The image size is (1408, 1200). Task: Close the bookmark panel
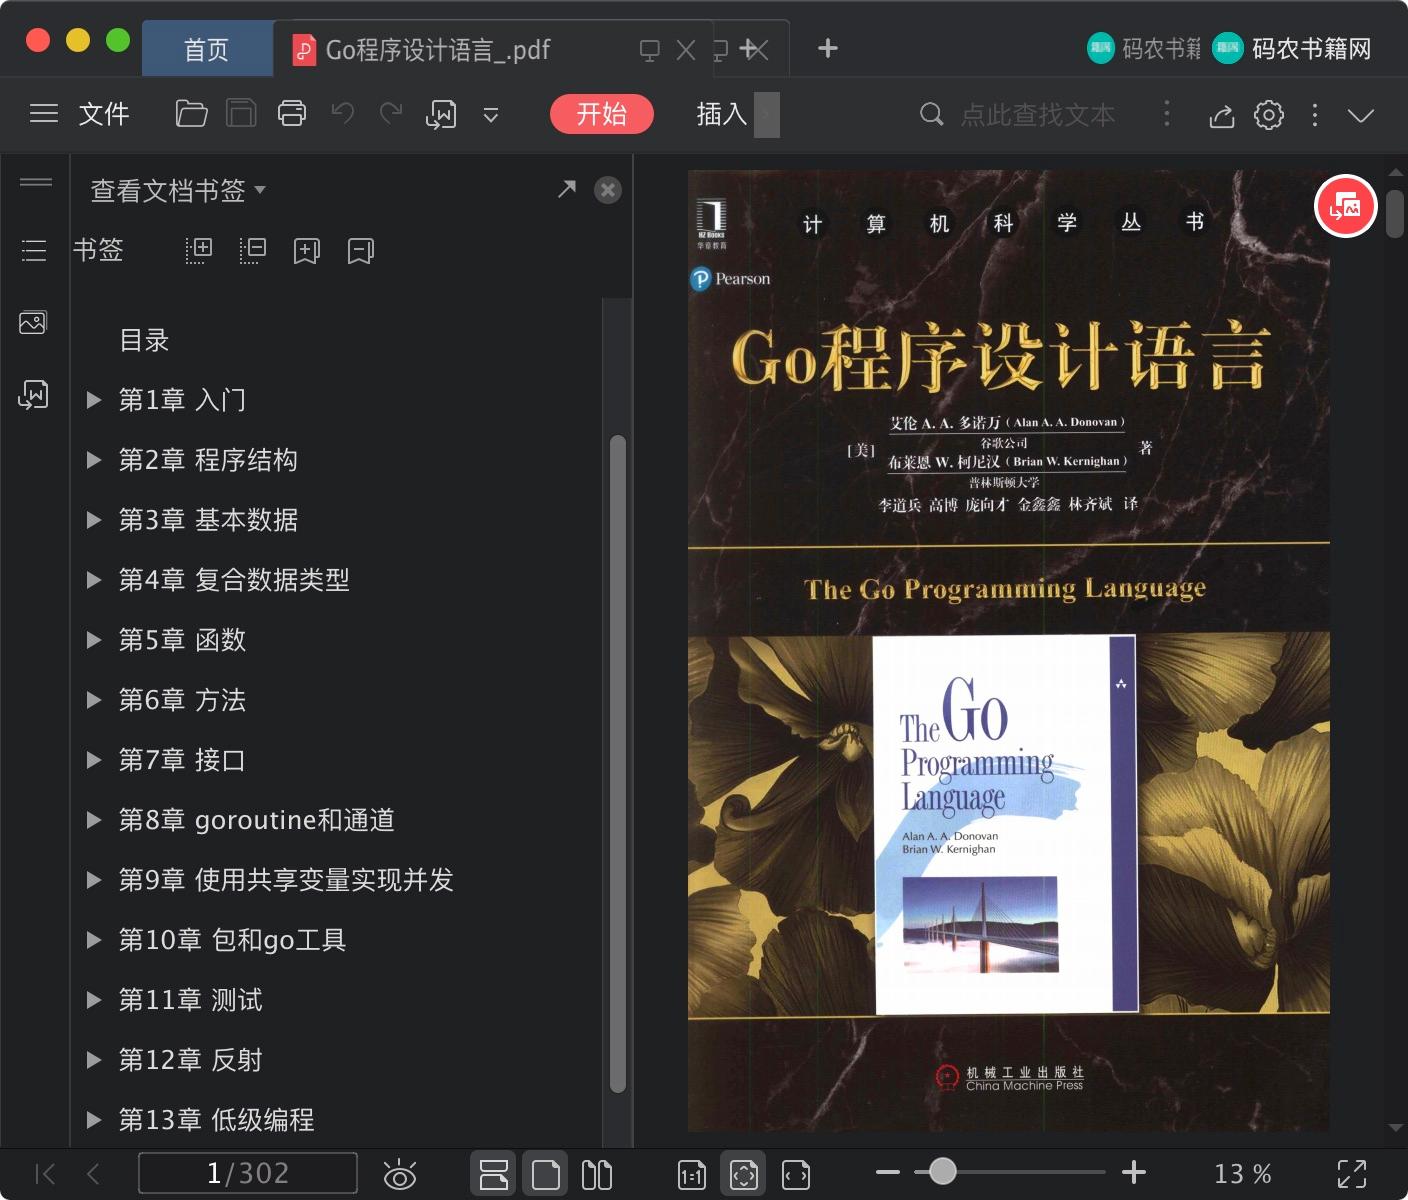pyautogui.click(x=608, y=190)
